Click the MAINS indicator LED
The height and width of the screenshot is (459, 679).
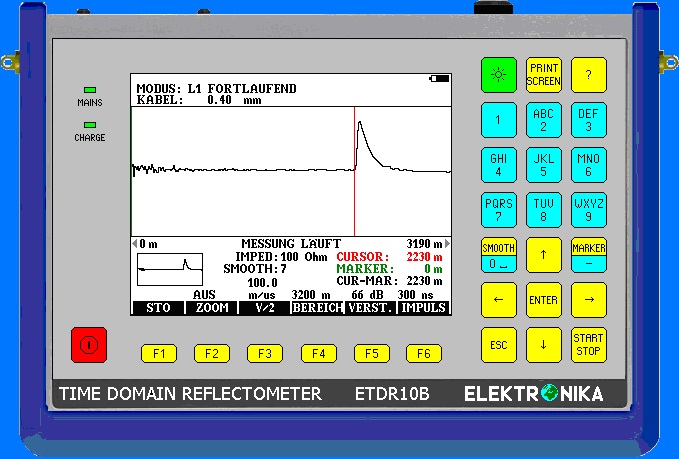pos(90,90)
